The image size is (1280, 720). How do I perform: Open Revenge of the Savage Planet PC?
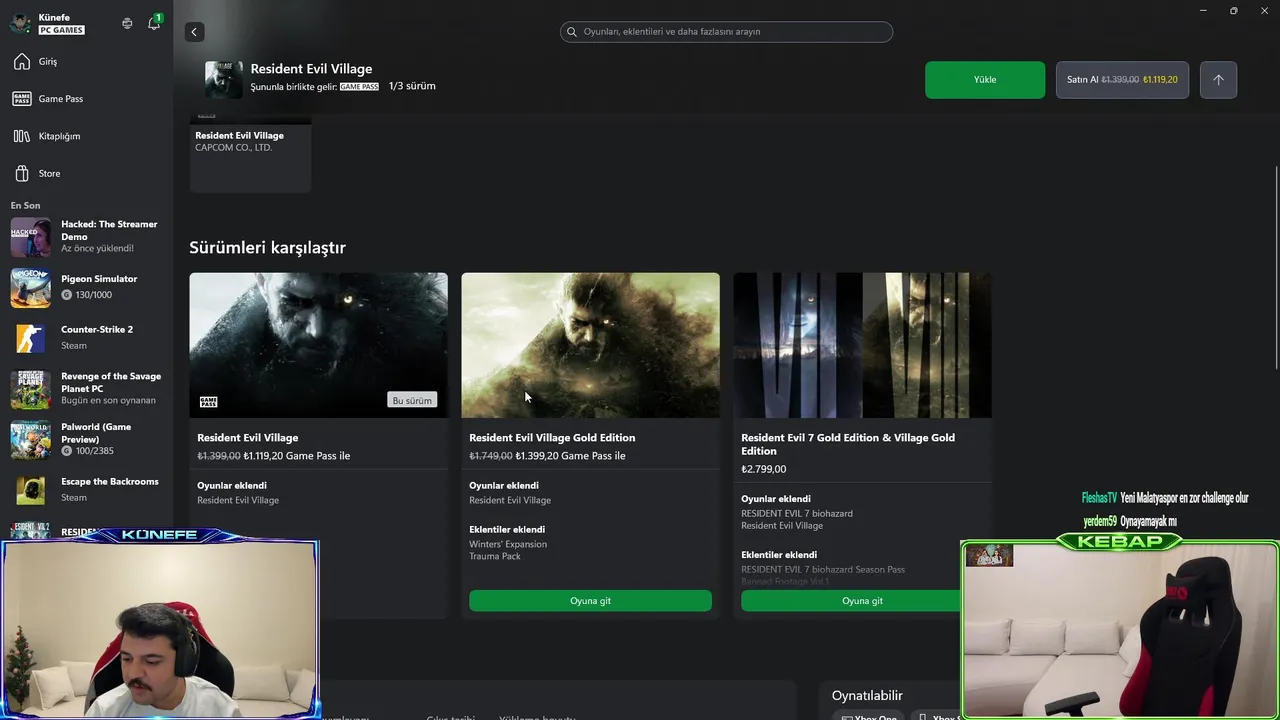coord(86,389)
